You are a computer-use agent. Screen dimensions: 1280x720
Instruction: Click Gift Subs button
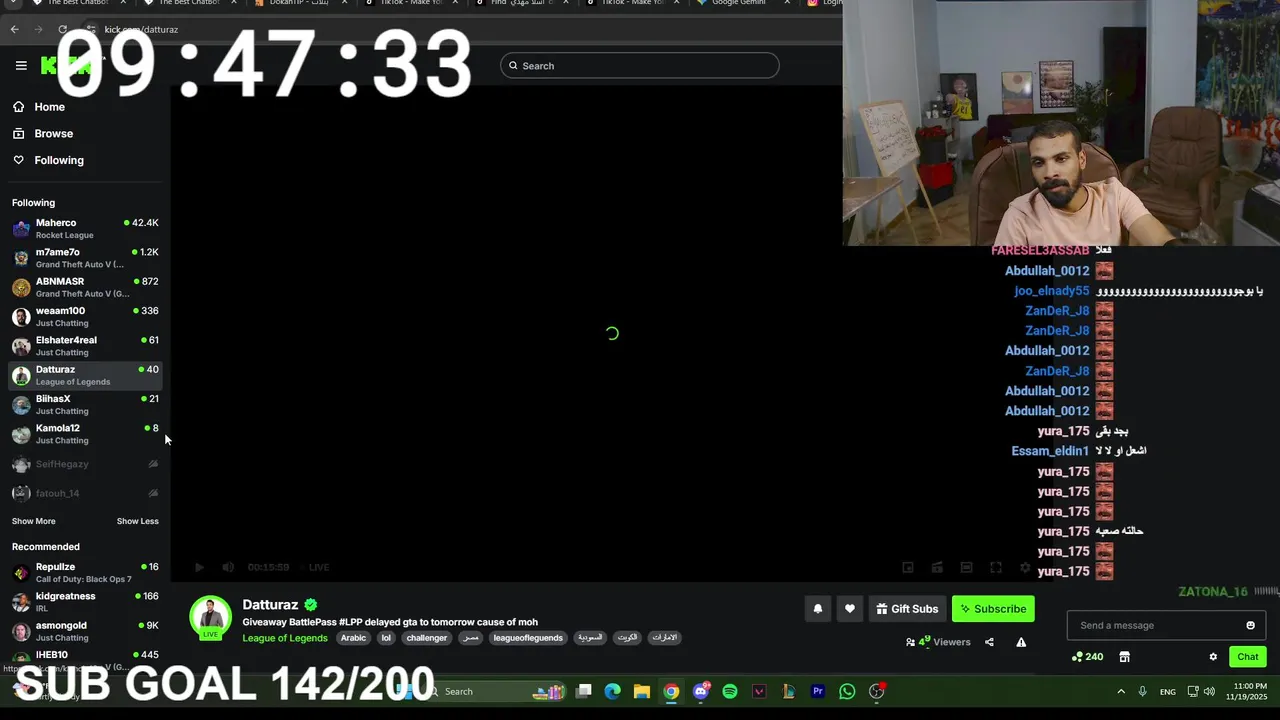[x=907, y=609]
